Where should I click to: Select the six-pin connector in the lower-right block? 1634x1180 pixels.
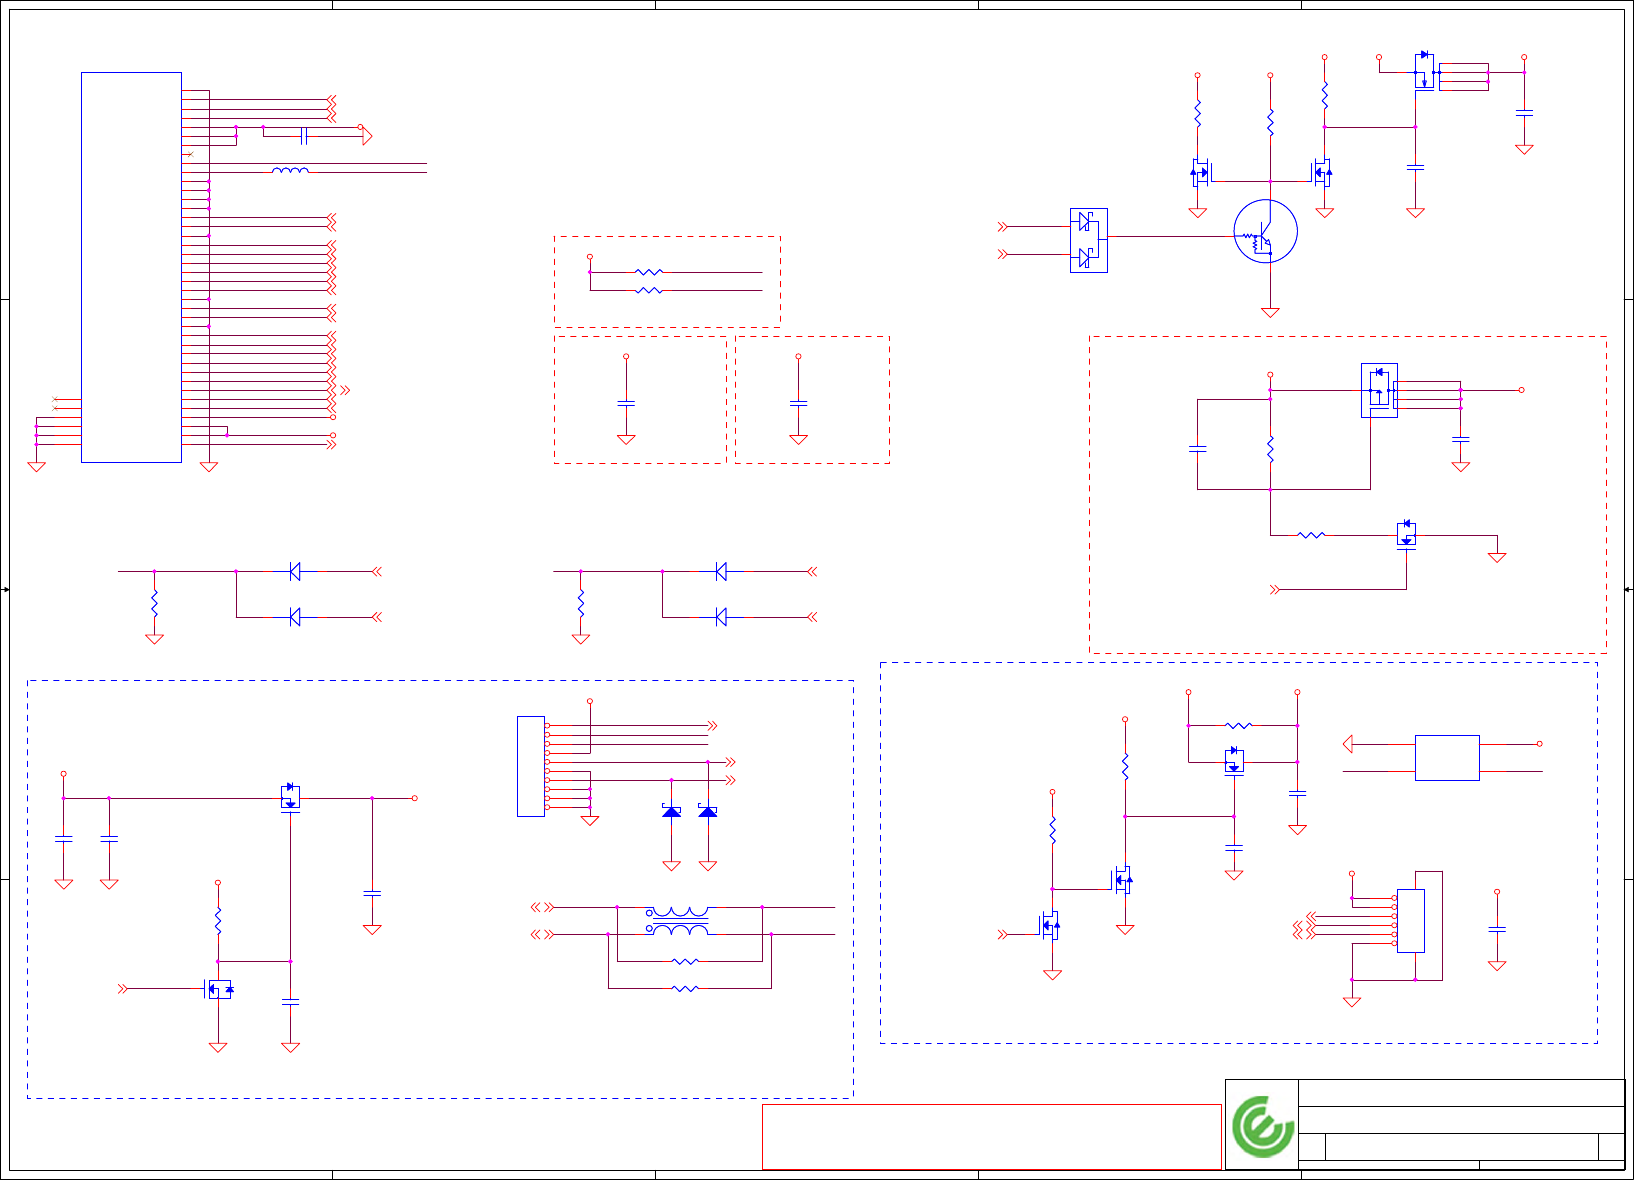tap(1411, 920)
